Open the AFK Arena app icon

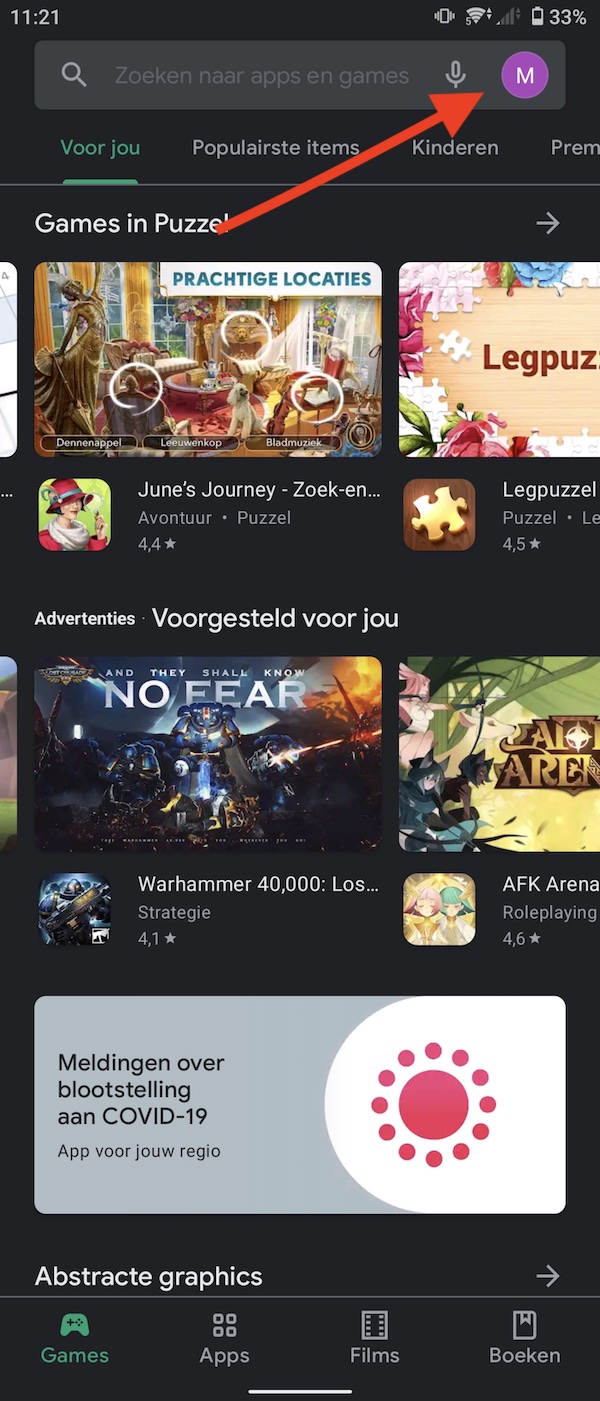pos(440,909)
